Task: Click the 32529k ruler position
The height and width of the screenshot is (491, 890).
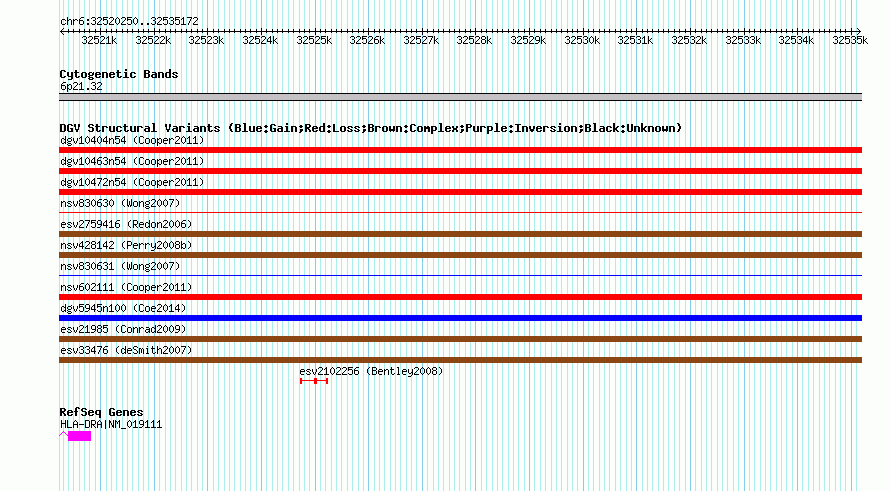Action: tap(528, 40)
